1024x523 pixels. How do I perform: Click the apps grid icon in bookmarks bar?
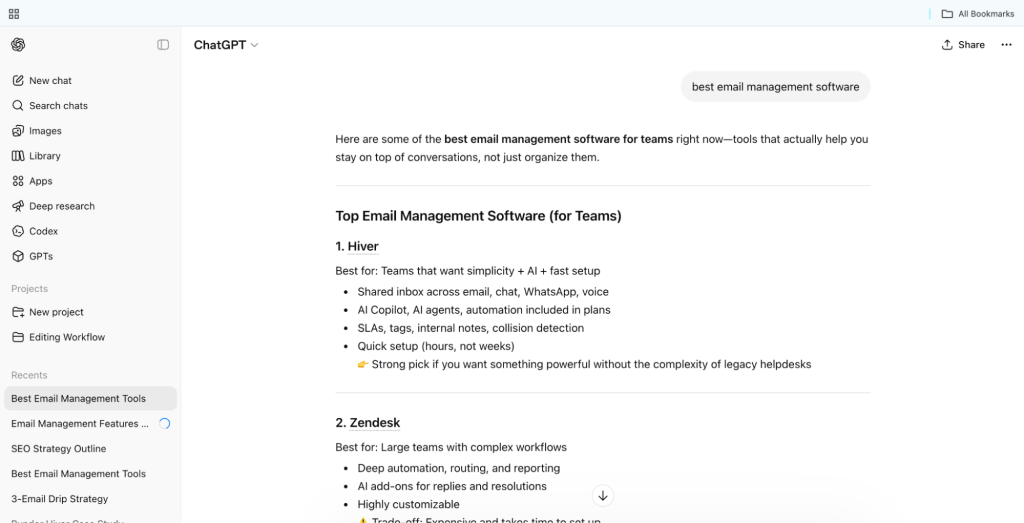[14, 14]
